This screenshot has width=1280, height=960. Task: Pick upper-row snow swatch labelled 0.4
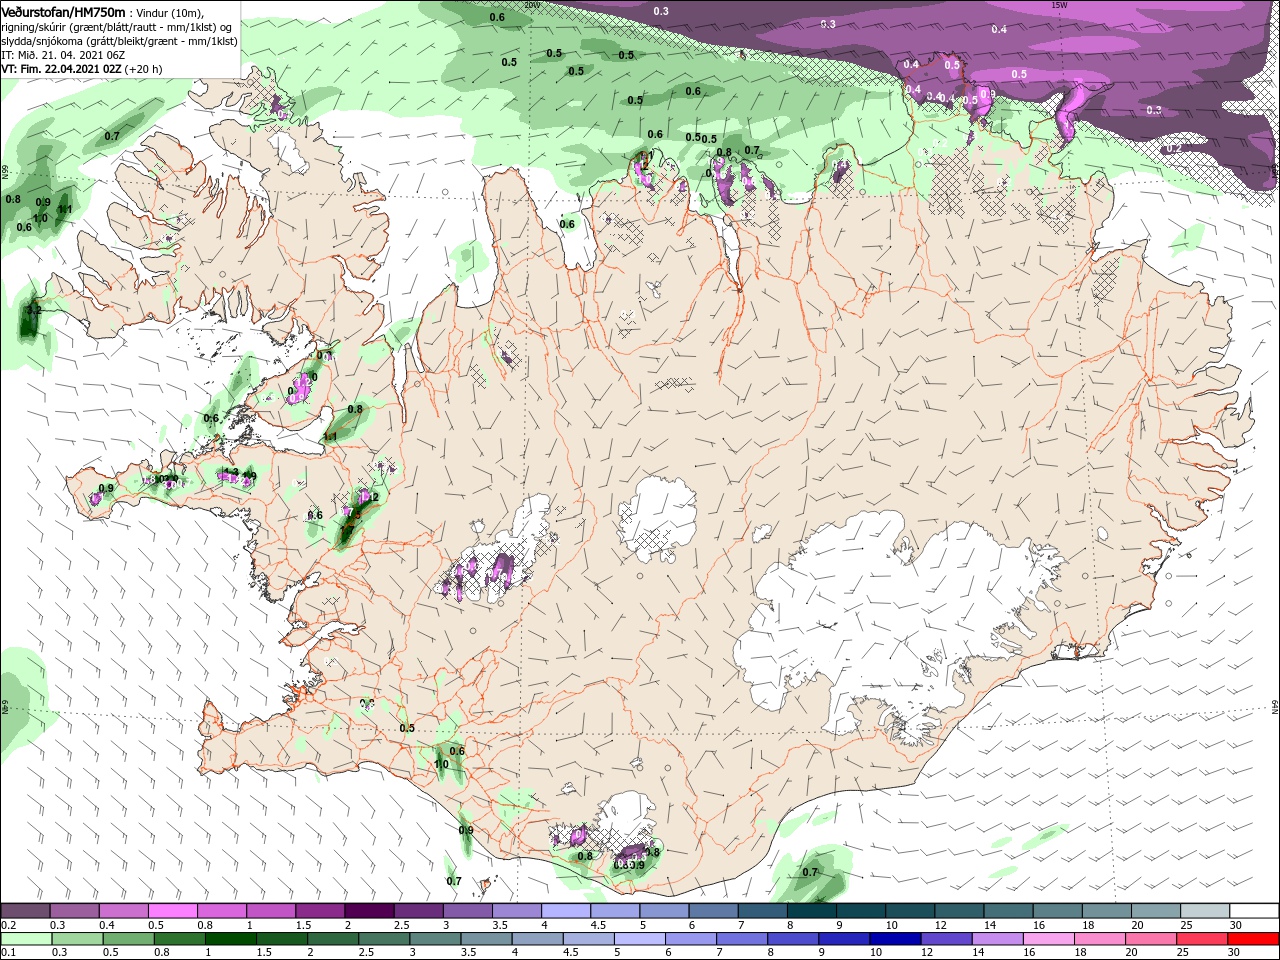(123, 911)
